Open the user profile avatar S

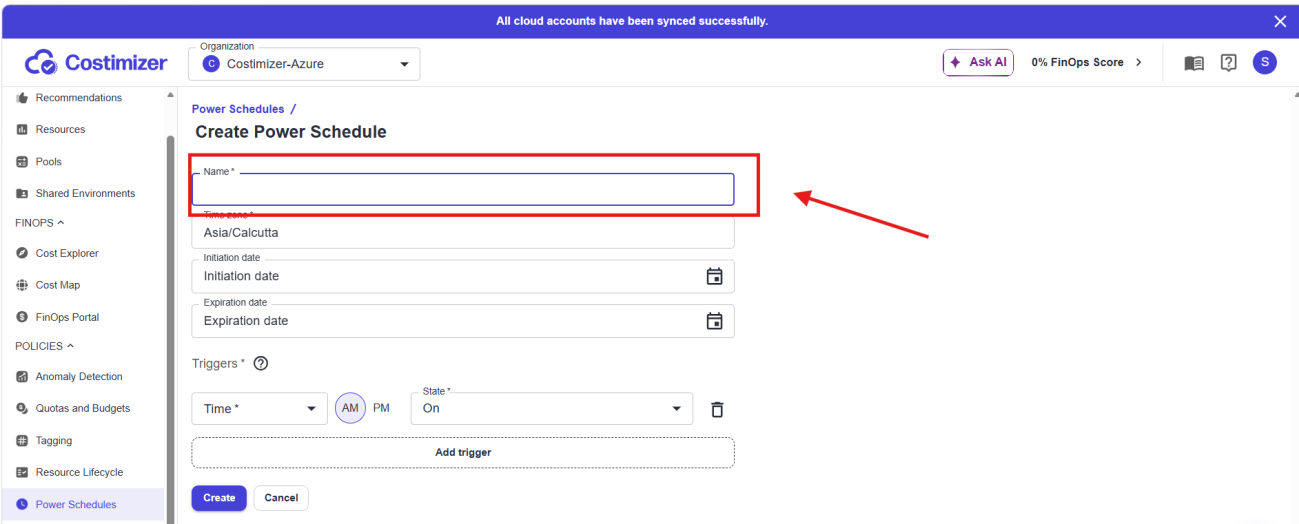point(1265,62)
